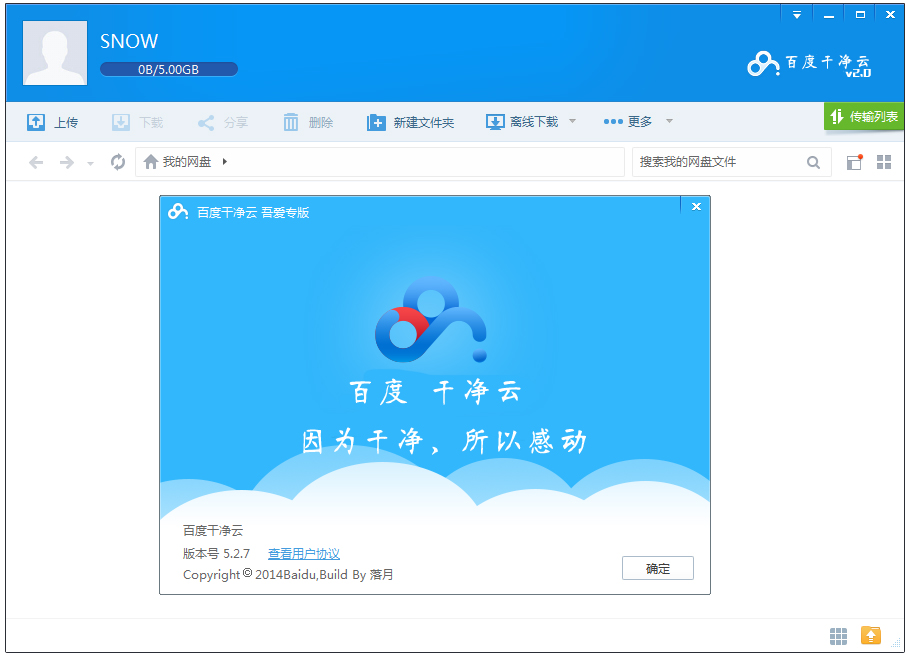Viewport: 908px width, 656px height.
Task: Click the greyed 下载 download button
Action: tap(137, 122)
